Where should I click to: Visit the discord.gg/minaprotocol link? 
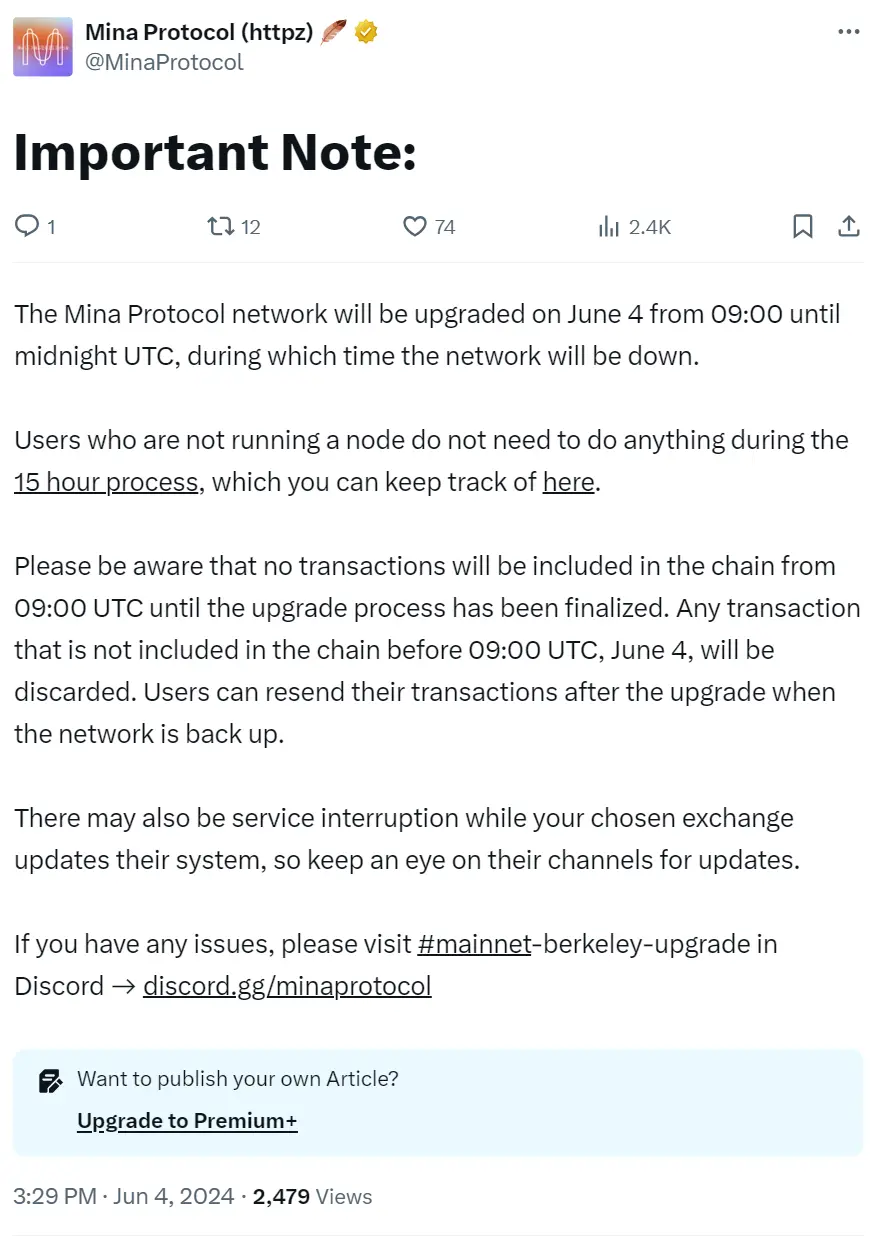[x=287, y=986]
